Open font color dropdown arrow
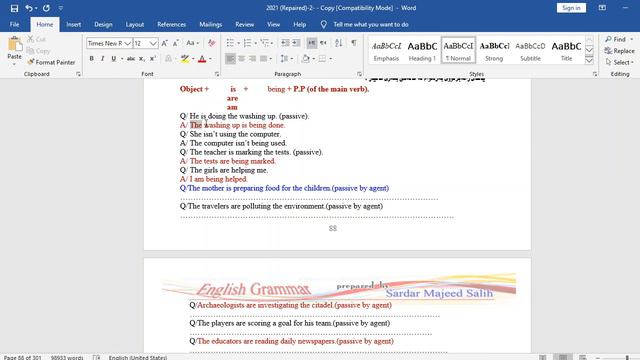Image resolution: width=640 pixels, height=360 pixels. [x=210, y=59]
